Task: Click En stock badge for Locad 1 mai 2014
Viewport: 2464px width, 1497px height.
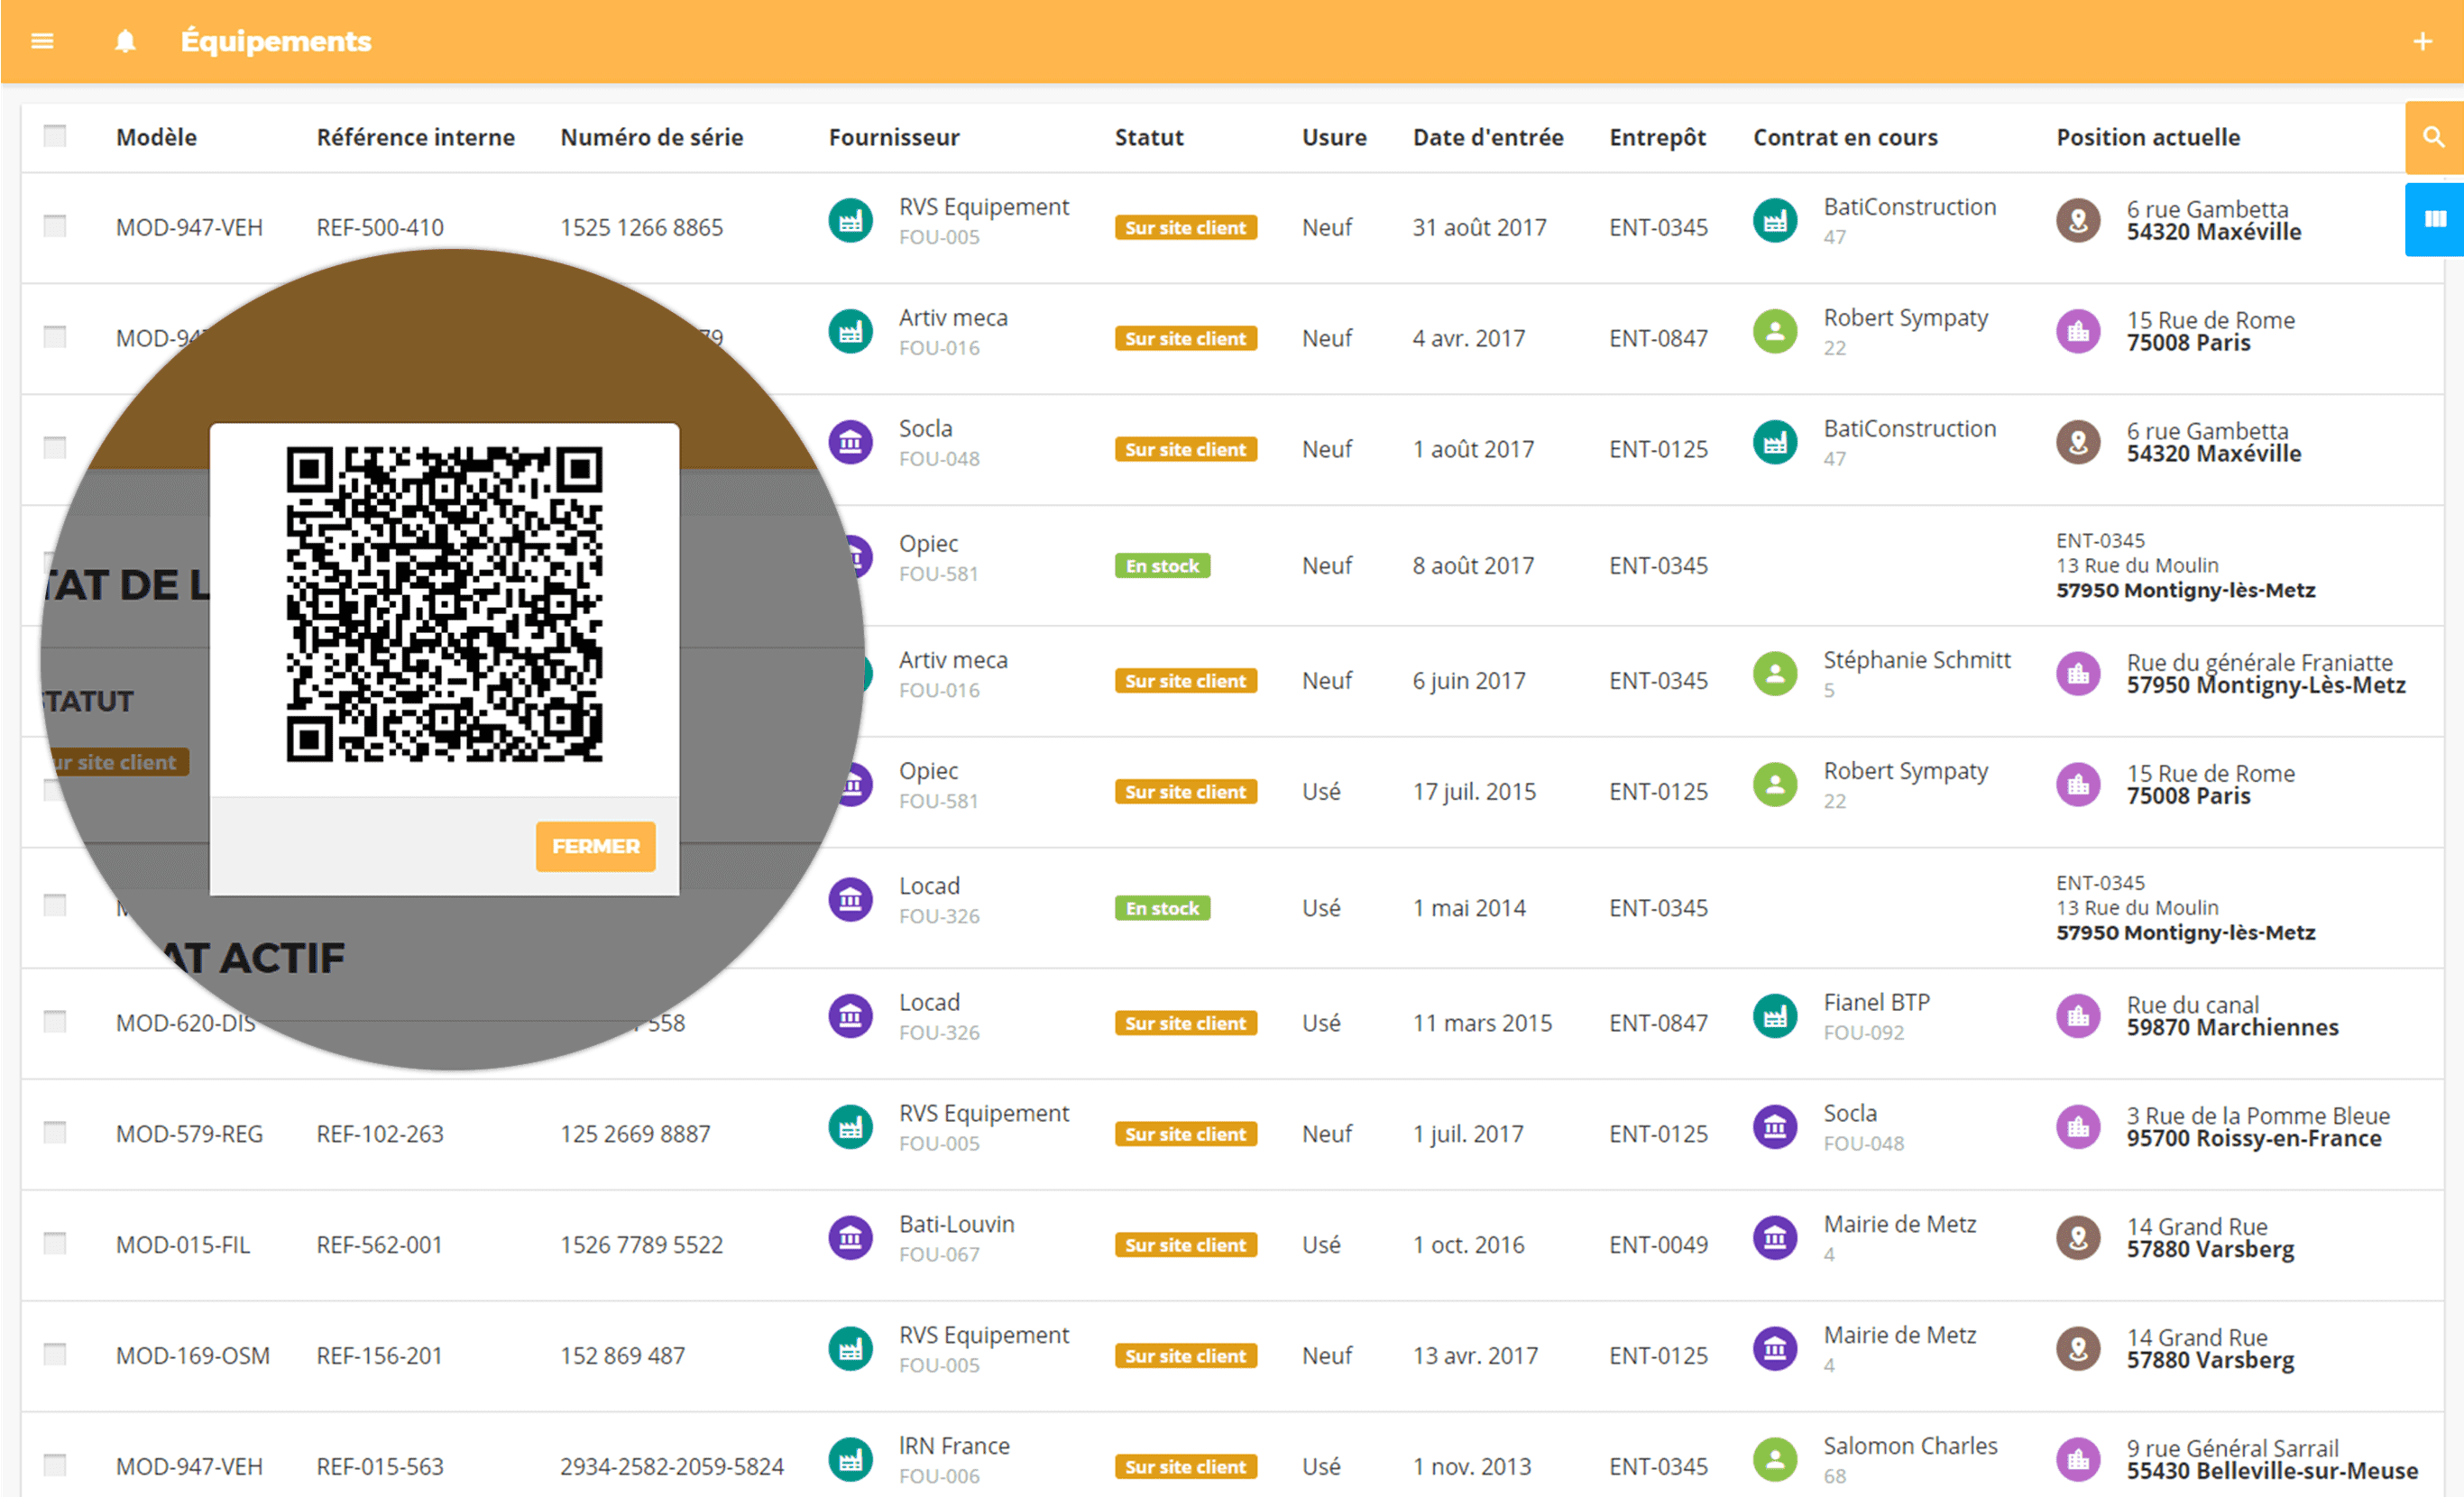Action: (x=1163, y=908)
